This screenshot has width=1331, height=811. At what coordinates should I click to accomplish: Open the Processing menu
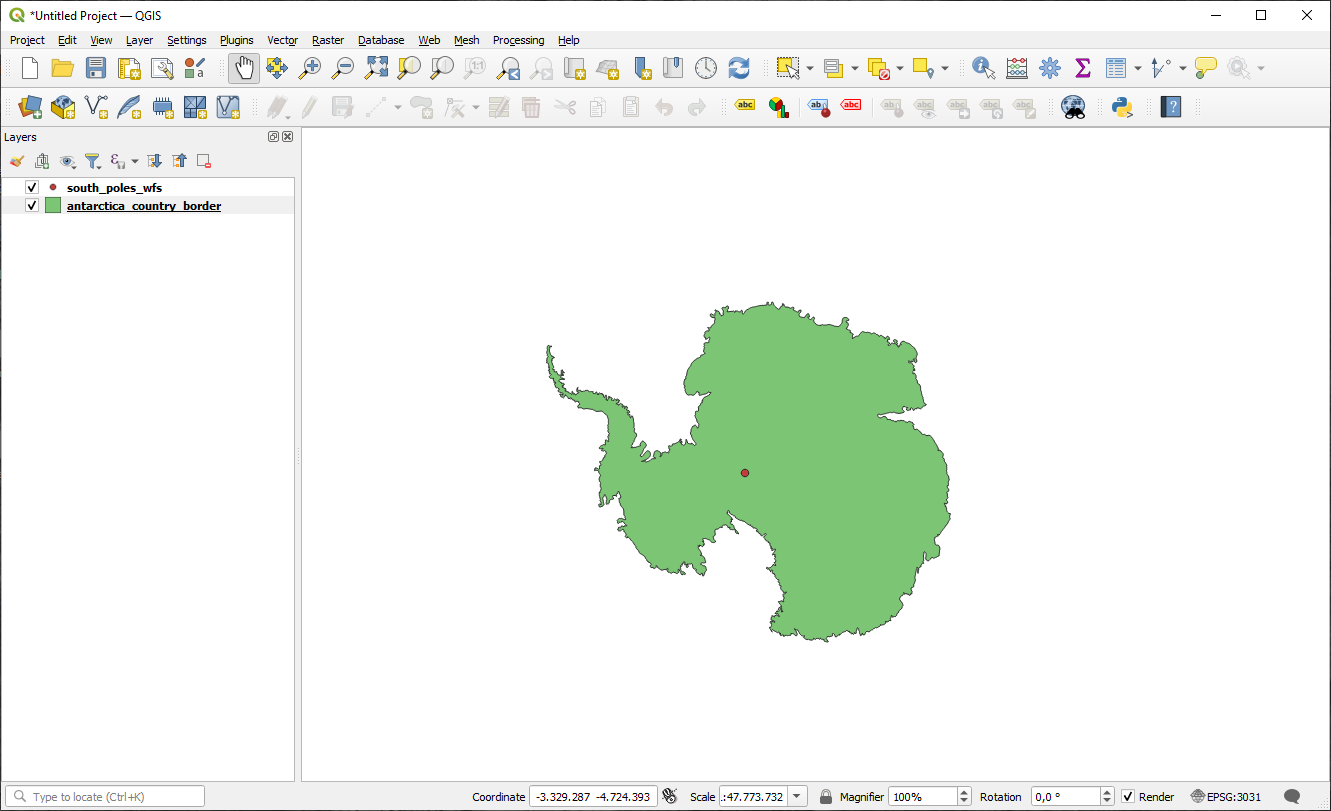pos(518,40)
